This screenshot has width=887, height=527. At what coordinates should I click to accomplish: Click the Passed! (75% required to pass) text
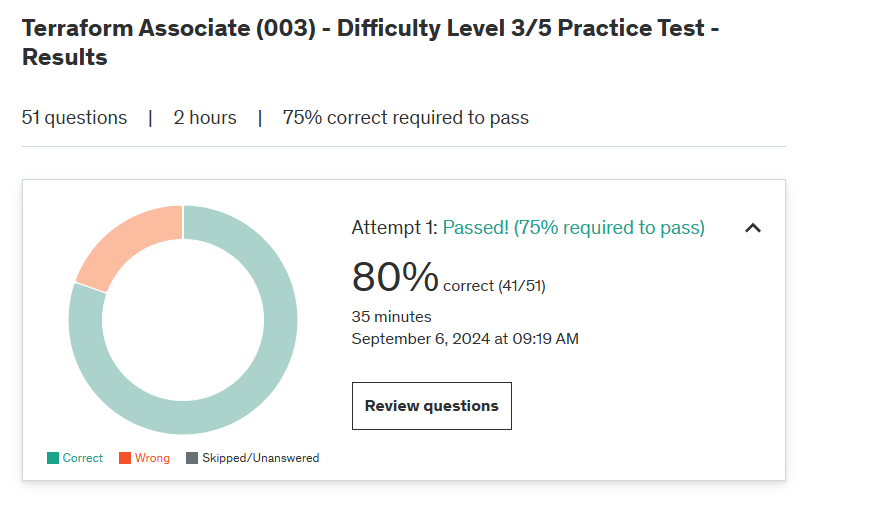click(574, 227)
